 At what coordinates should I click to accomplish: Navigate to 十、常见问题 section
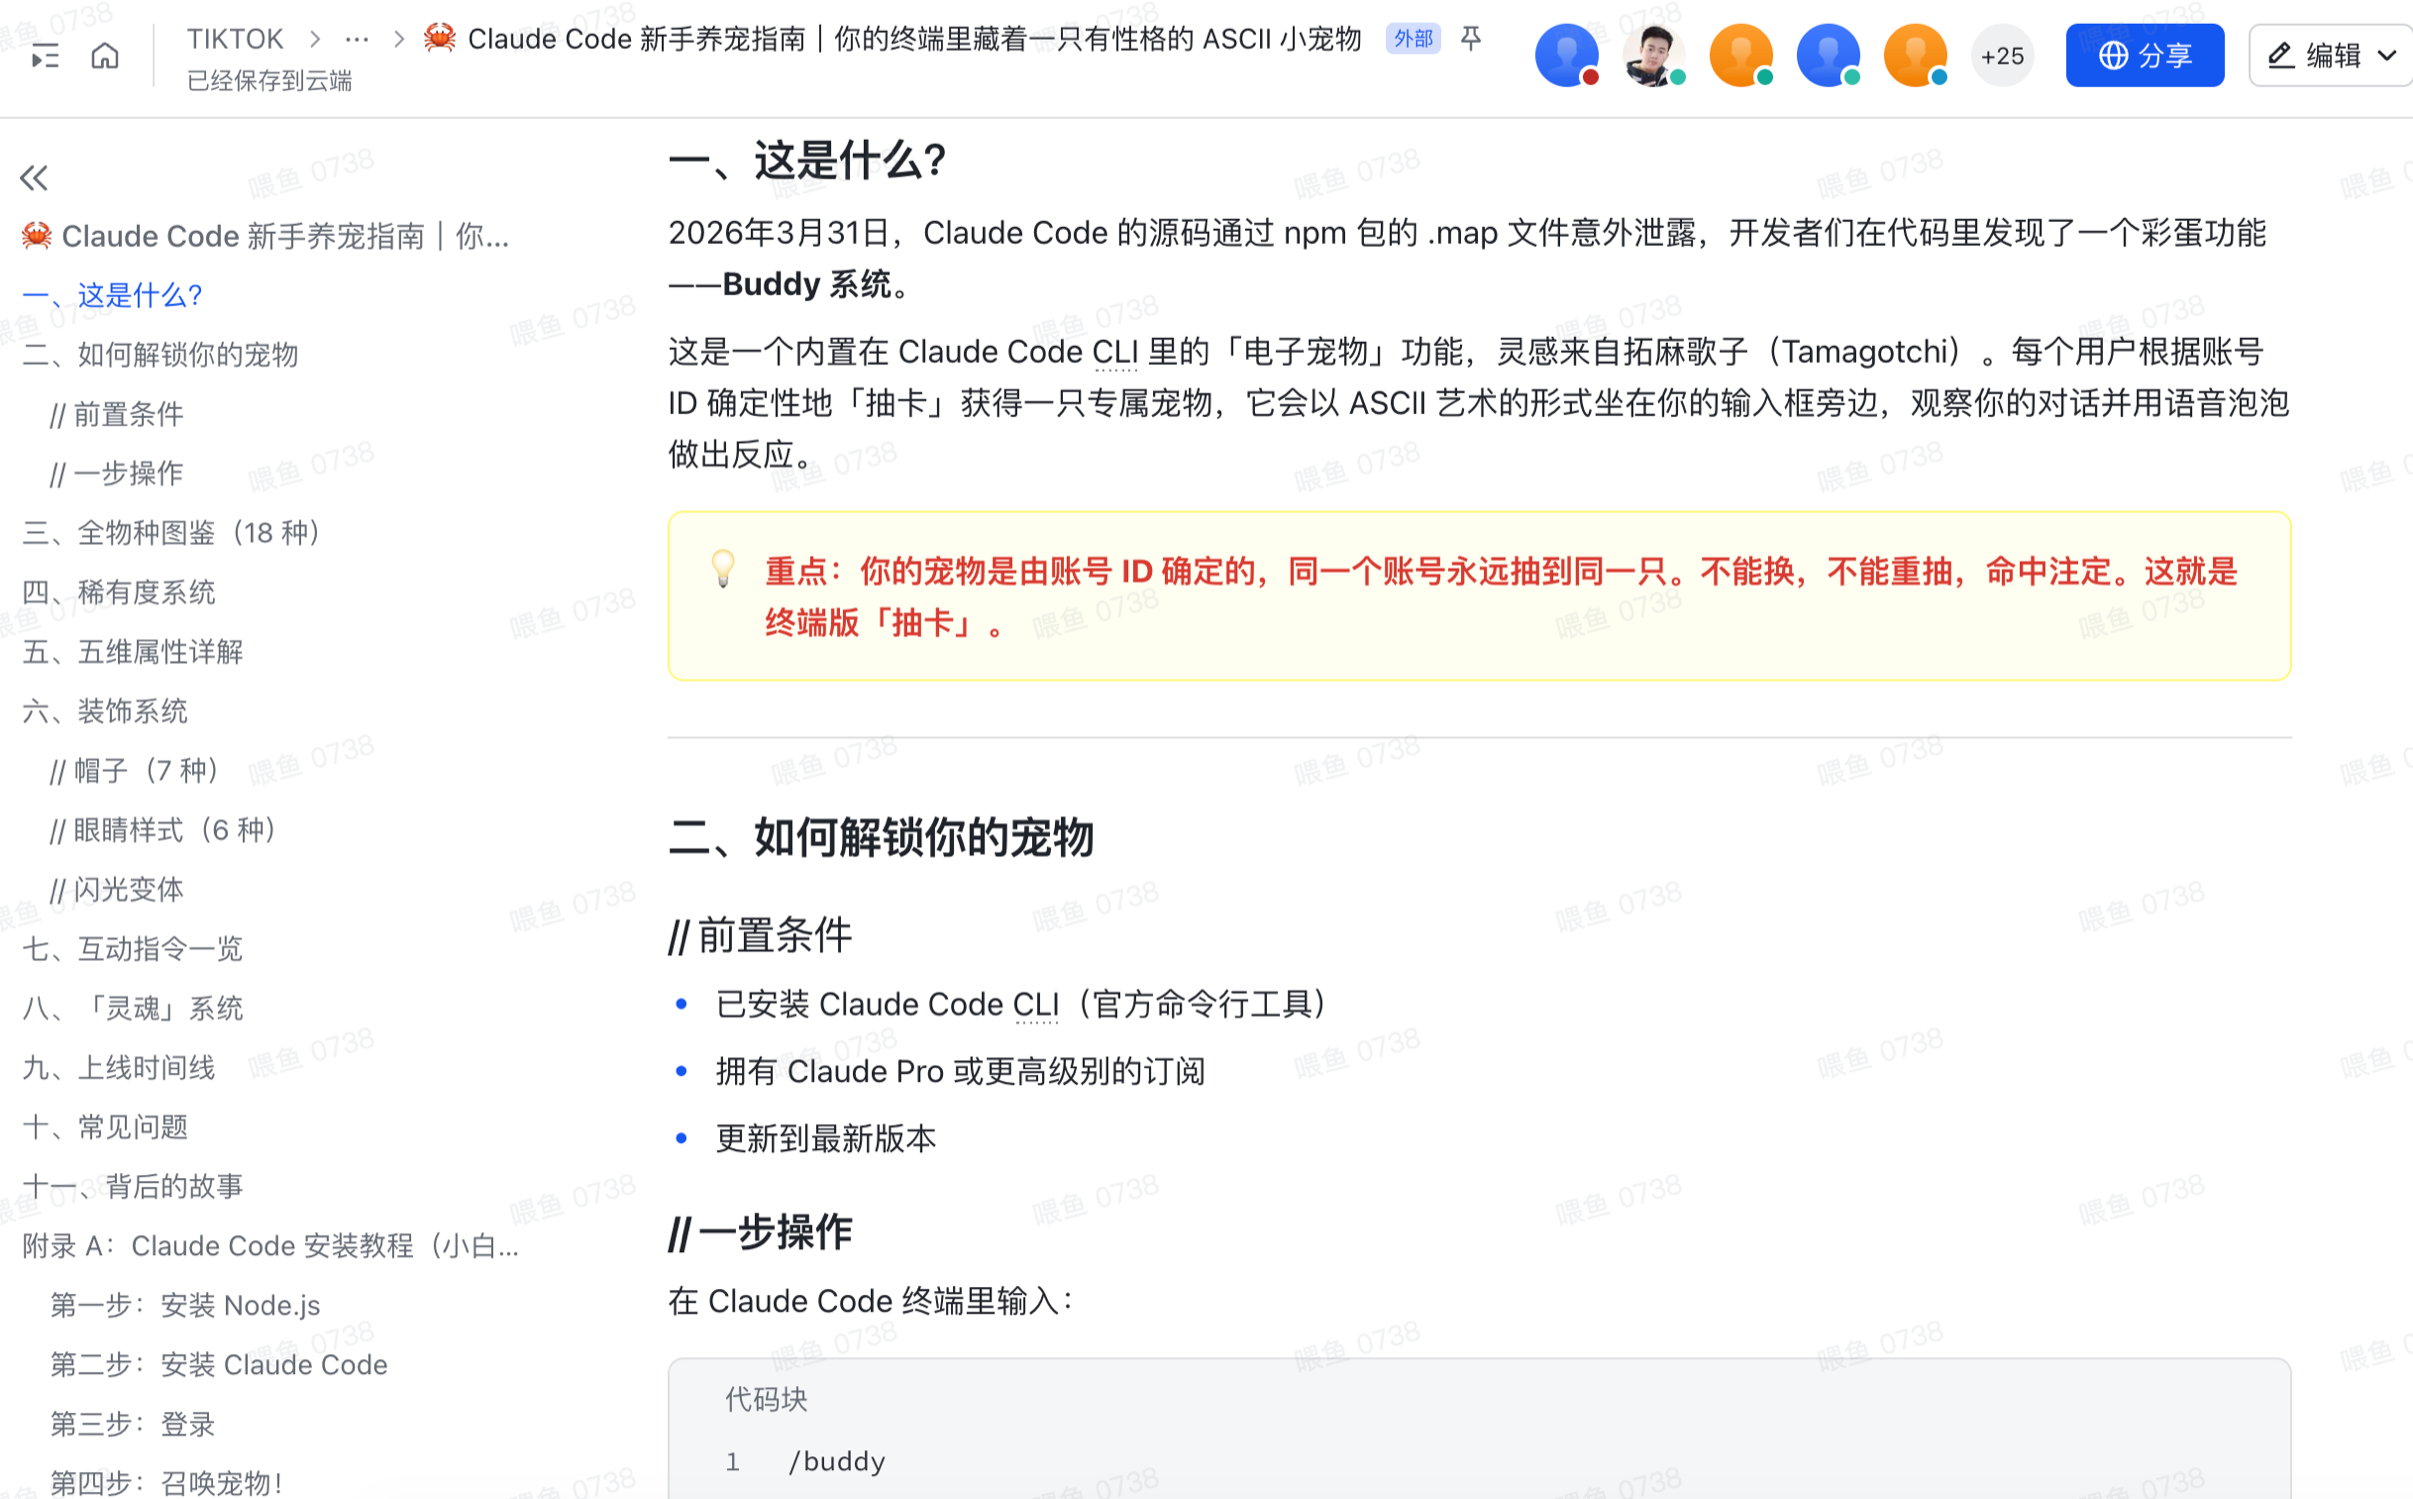coord(105,1127)
